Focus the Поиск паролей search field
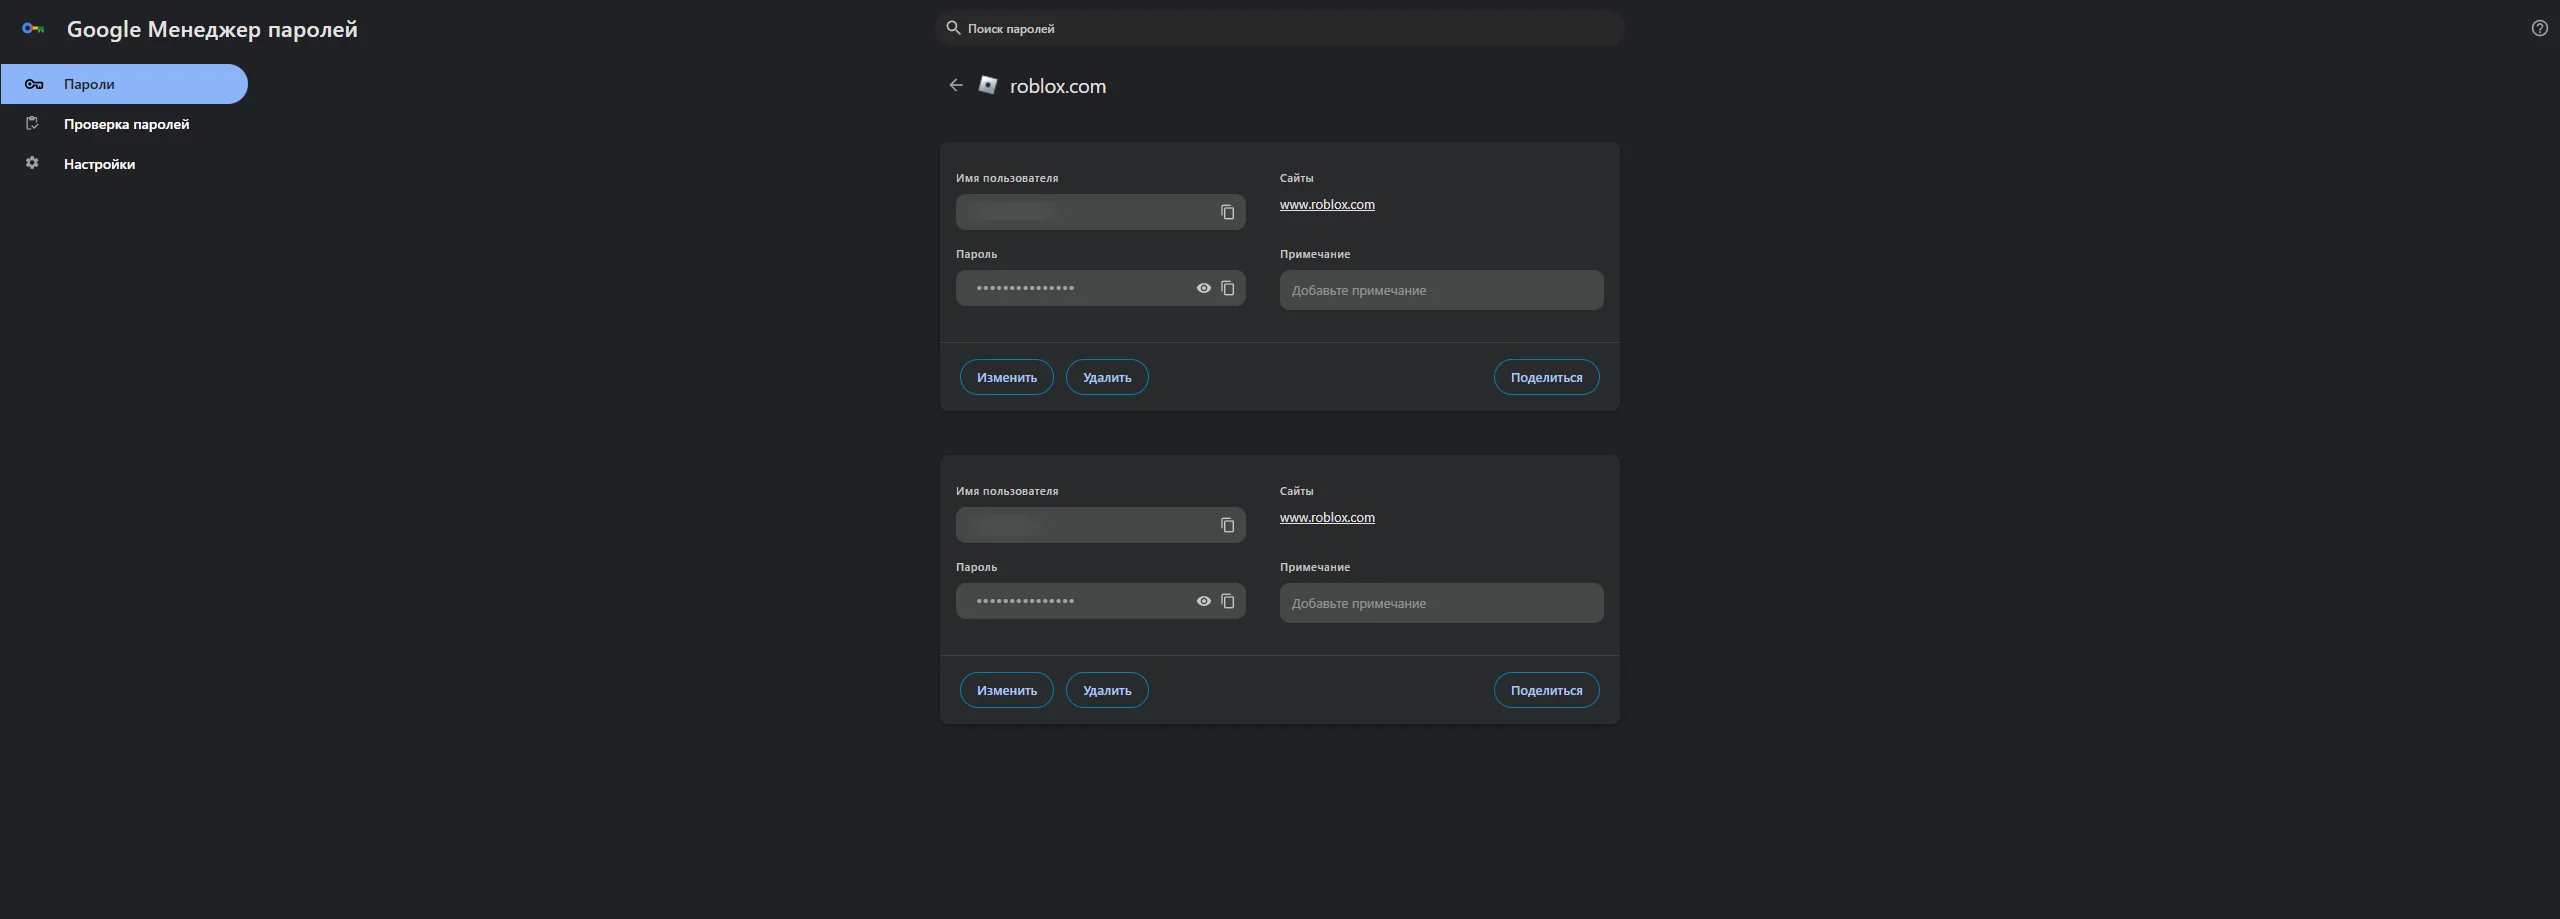 pyautogui.click(x=1279, y=28)
